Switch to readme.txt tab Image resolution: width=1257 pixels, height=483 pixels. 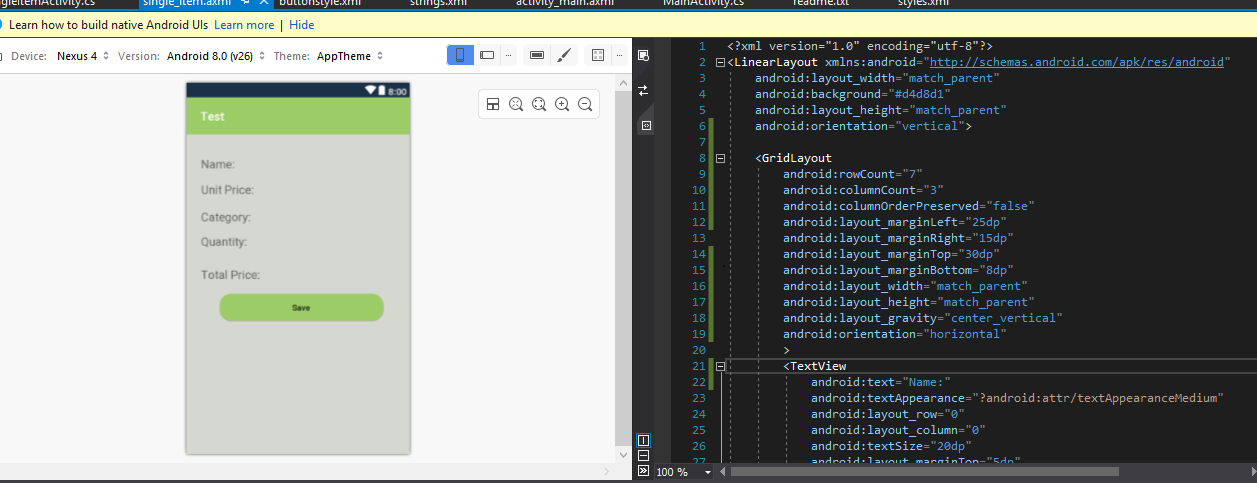(x=820, y=3)
